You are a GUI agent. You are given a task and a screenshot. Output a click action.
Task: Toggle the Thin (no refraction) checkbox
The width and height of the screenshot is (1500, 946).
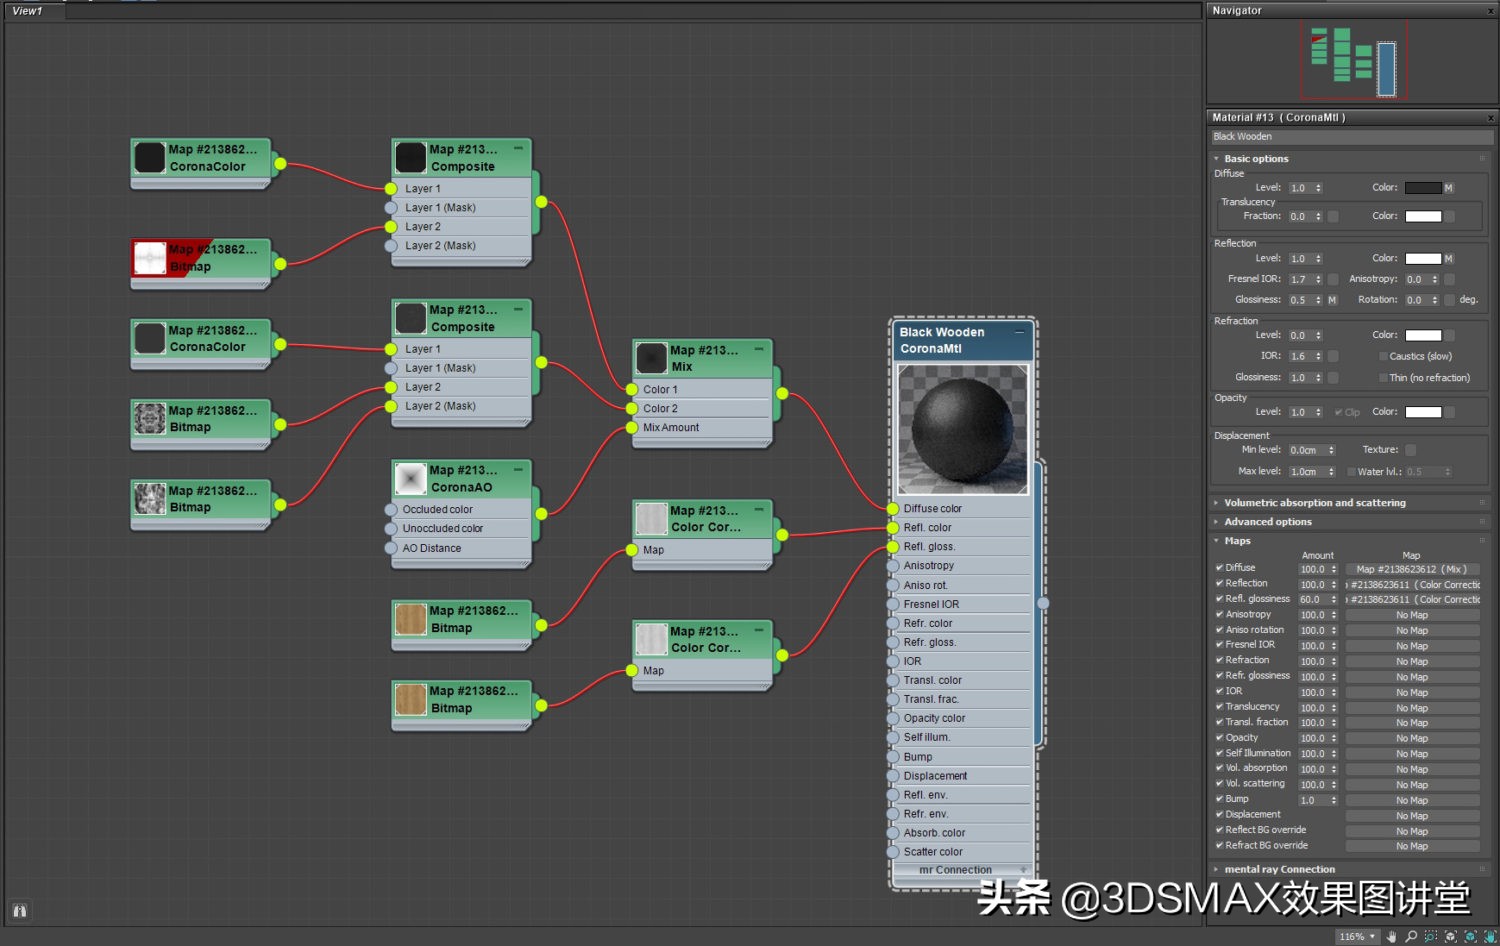click(1383, 378)
